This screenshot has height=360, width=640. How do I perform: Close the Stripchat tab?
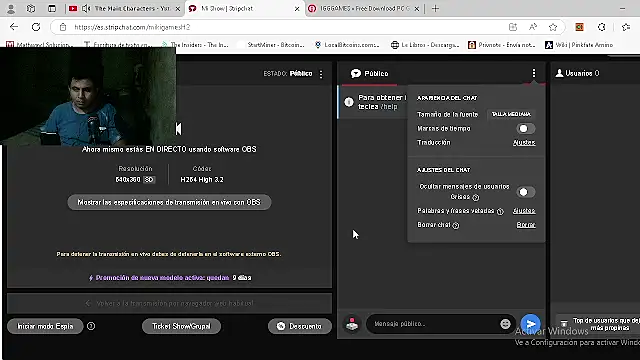(297, 9)
